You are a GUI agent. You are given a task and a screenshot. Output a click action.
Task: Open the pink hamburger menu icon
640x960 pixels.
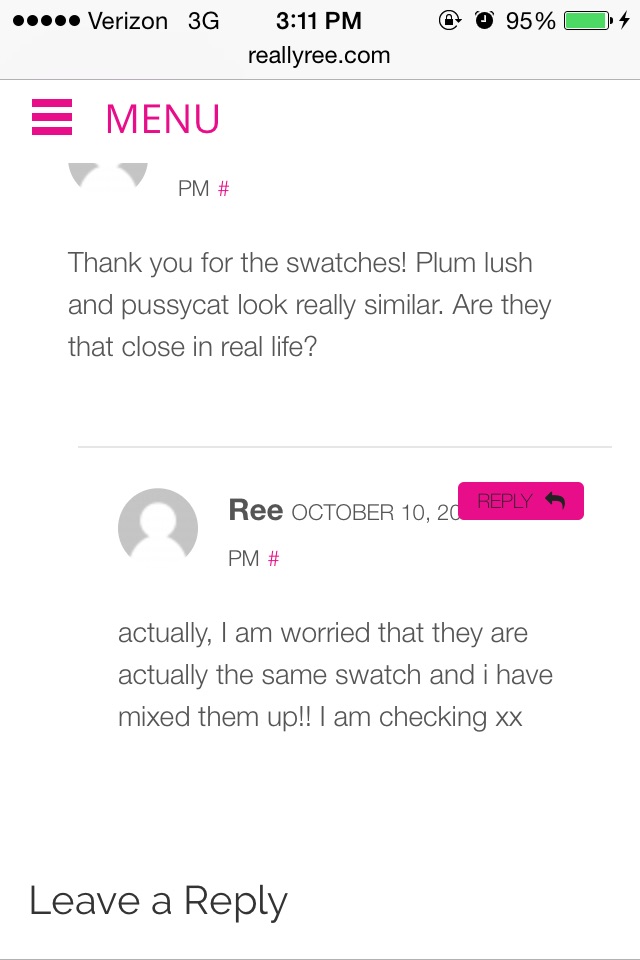point(52,117)
